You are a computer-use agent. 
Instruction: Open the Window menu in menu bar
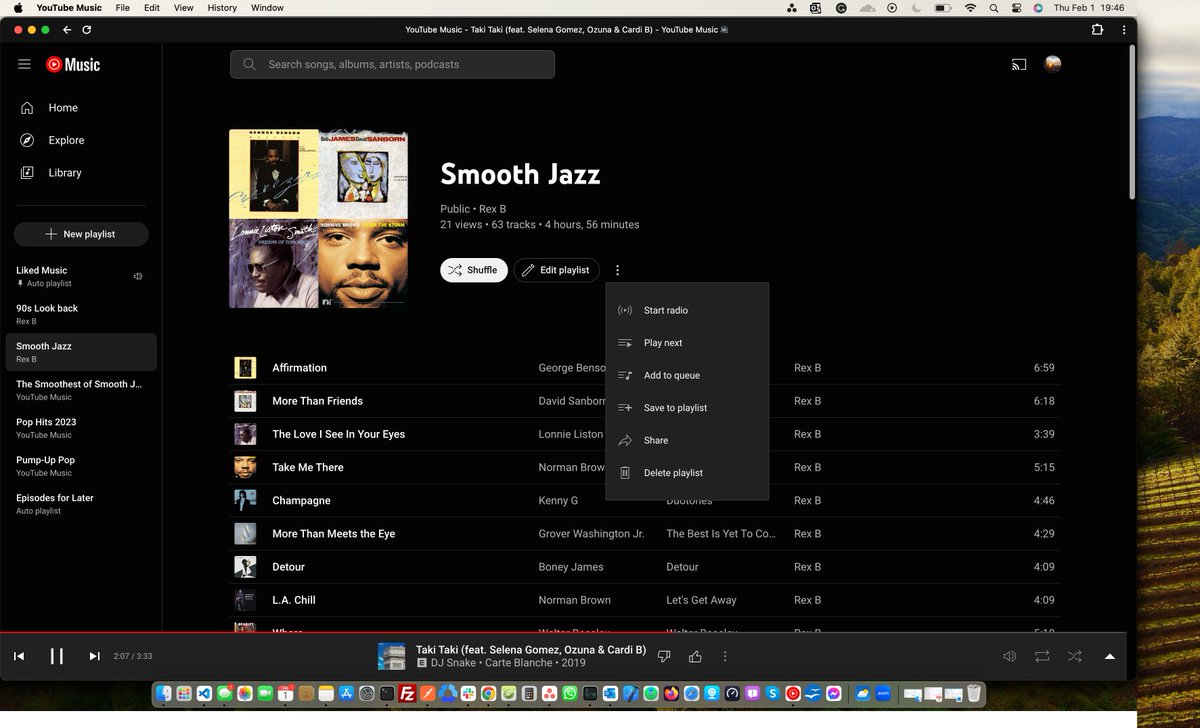coord(267,7)
